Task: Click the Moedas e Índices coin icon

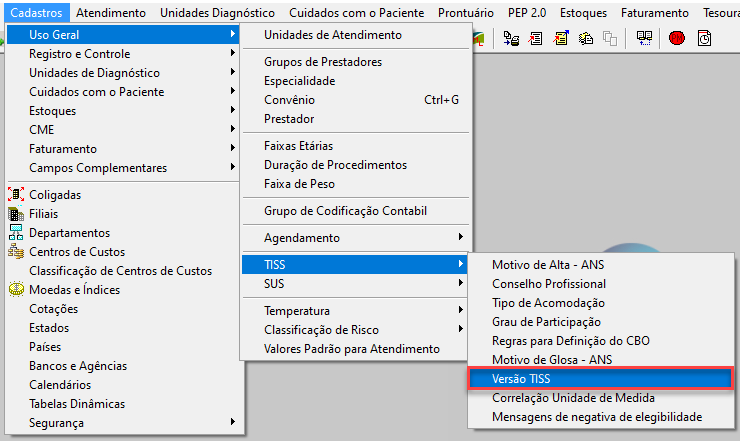Action: tap(16, 289)
